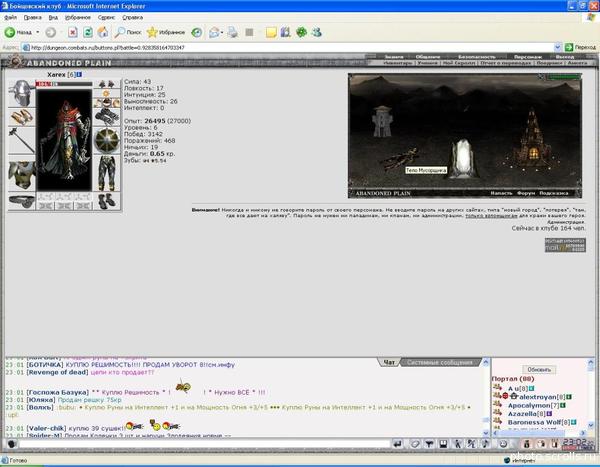The height and width of the screenshot is (467, 600).
Task: Click the green info badge next to Xarex
Action: [79, 75]
